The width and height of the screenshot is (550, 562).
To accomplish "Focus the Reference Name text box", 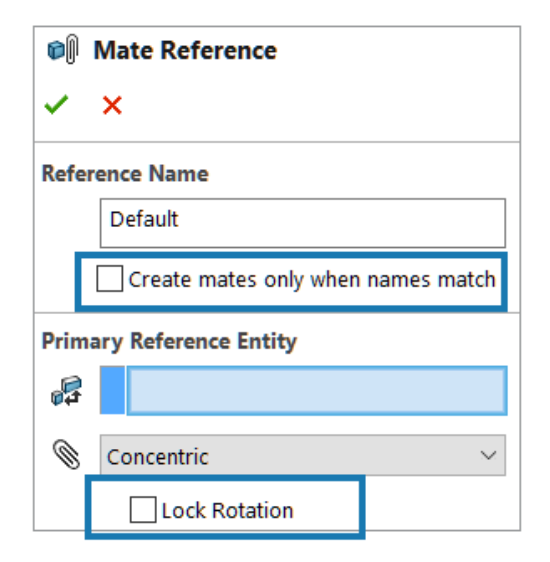I will pos(303,223).
